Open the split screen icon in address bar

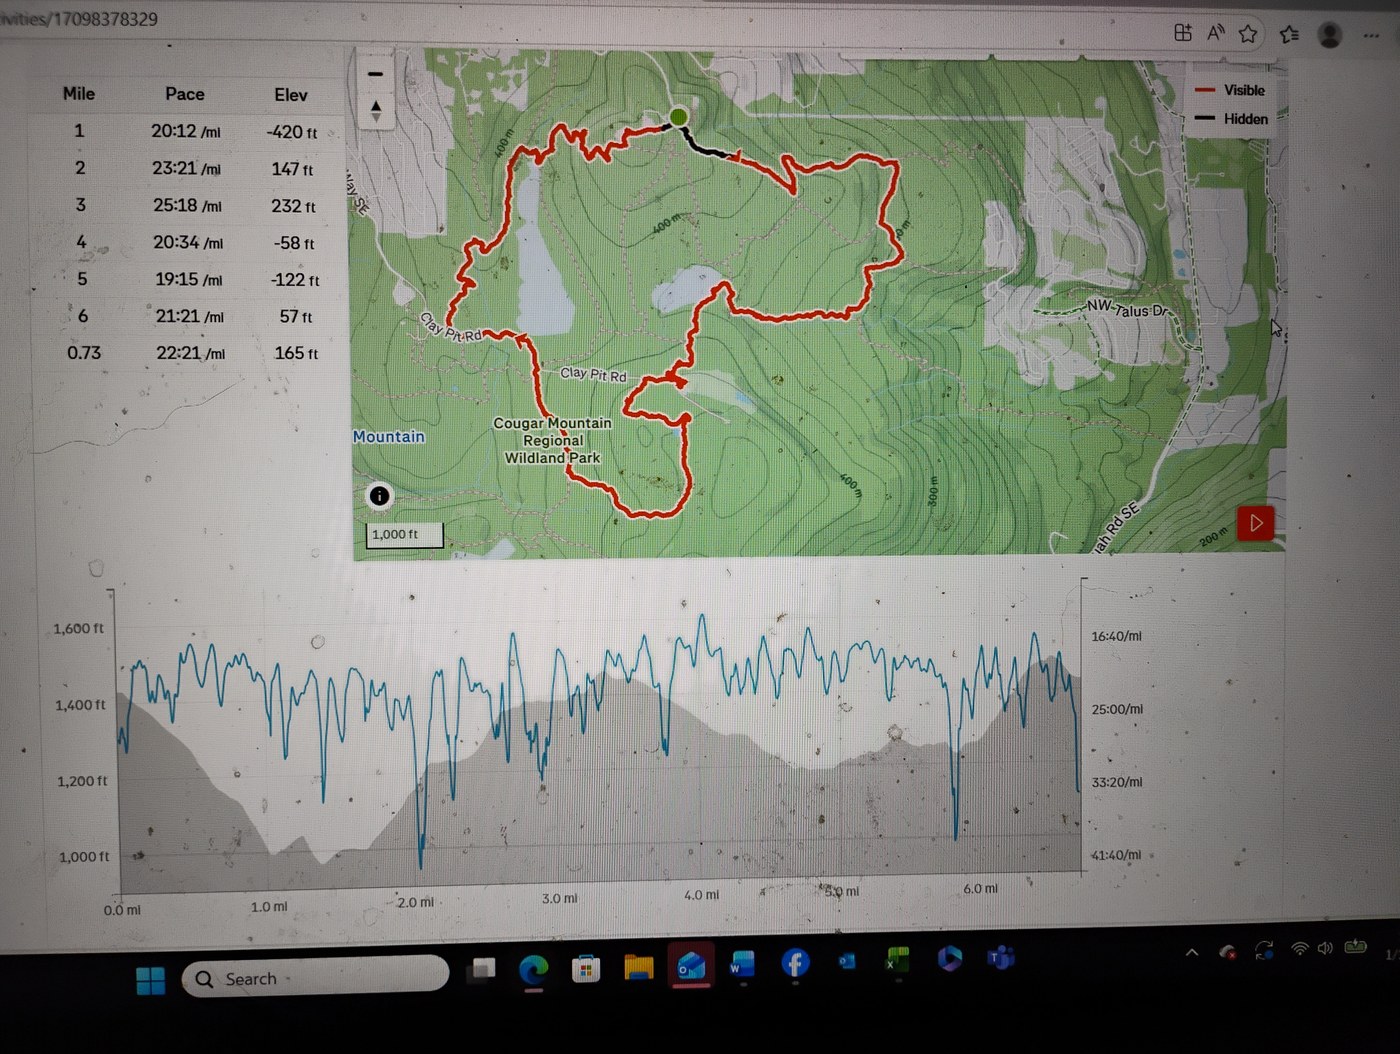click(1183, 32)
